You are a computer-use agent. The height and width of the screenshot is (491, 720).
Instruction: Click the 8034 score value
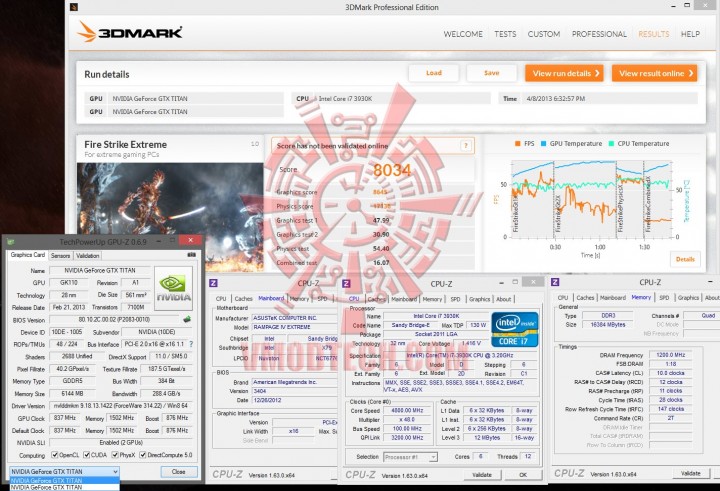point(392,170)
